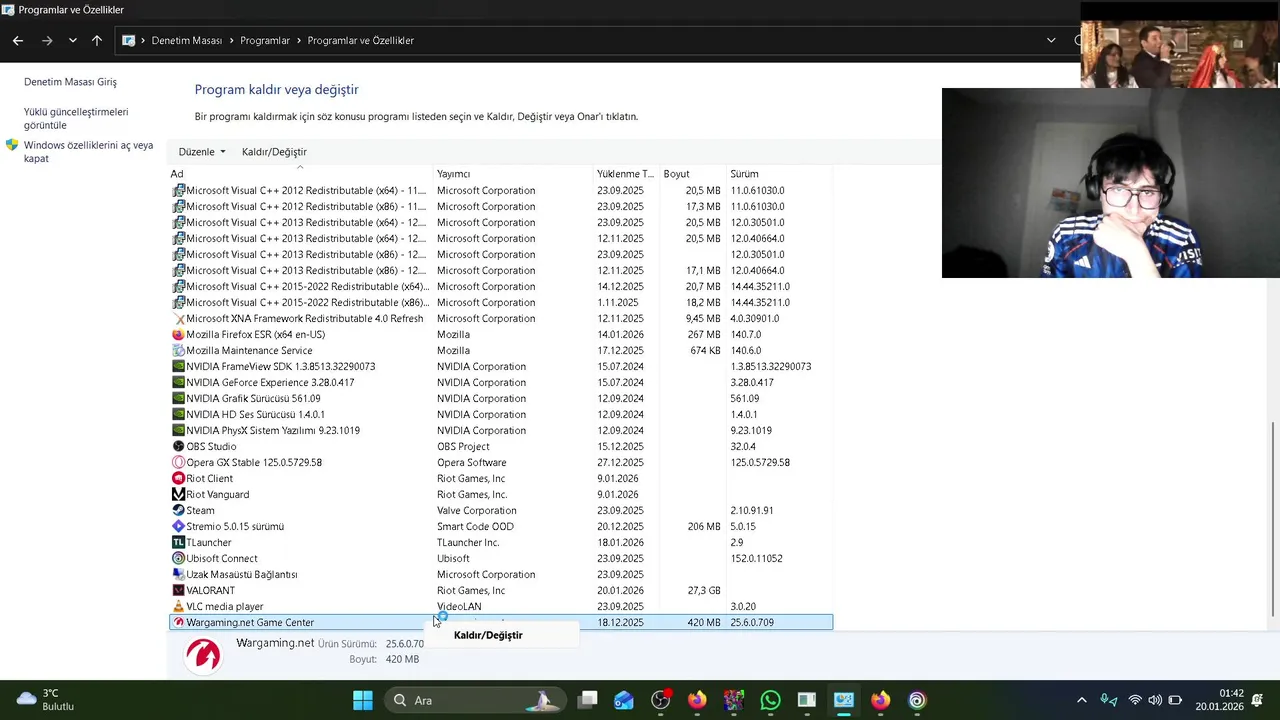The height and width of the screenshot is (720, 1280).
Task: Sort by the Boyut column header
Action: 692,174
